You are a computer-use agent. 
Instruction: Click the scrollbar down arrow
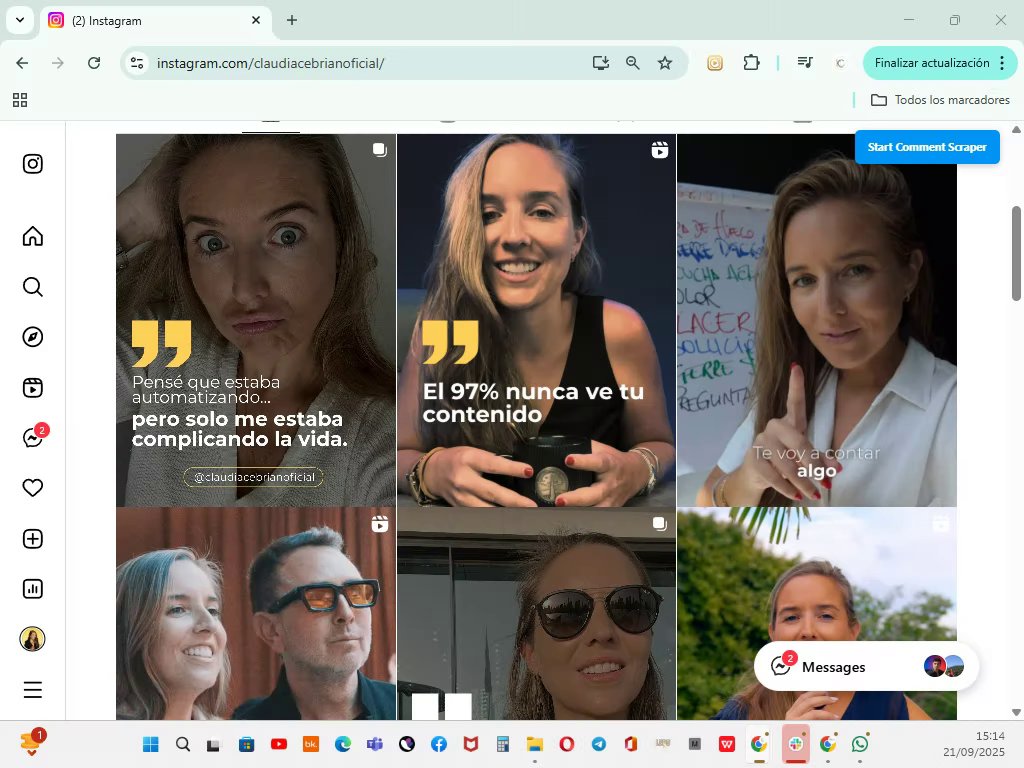[1016, 712]
